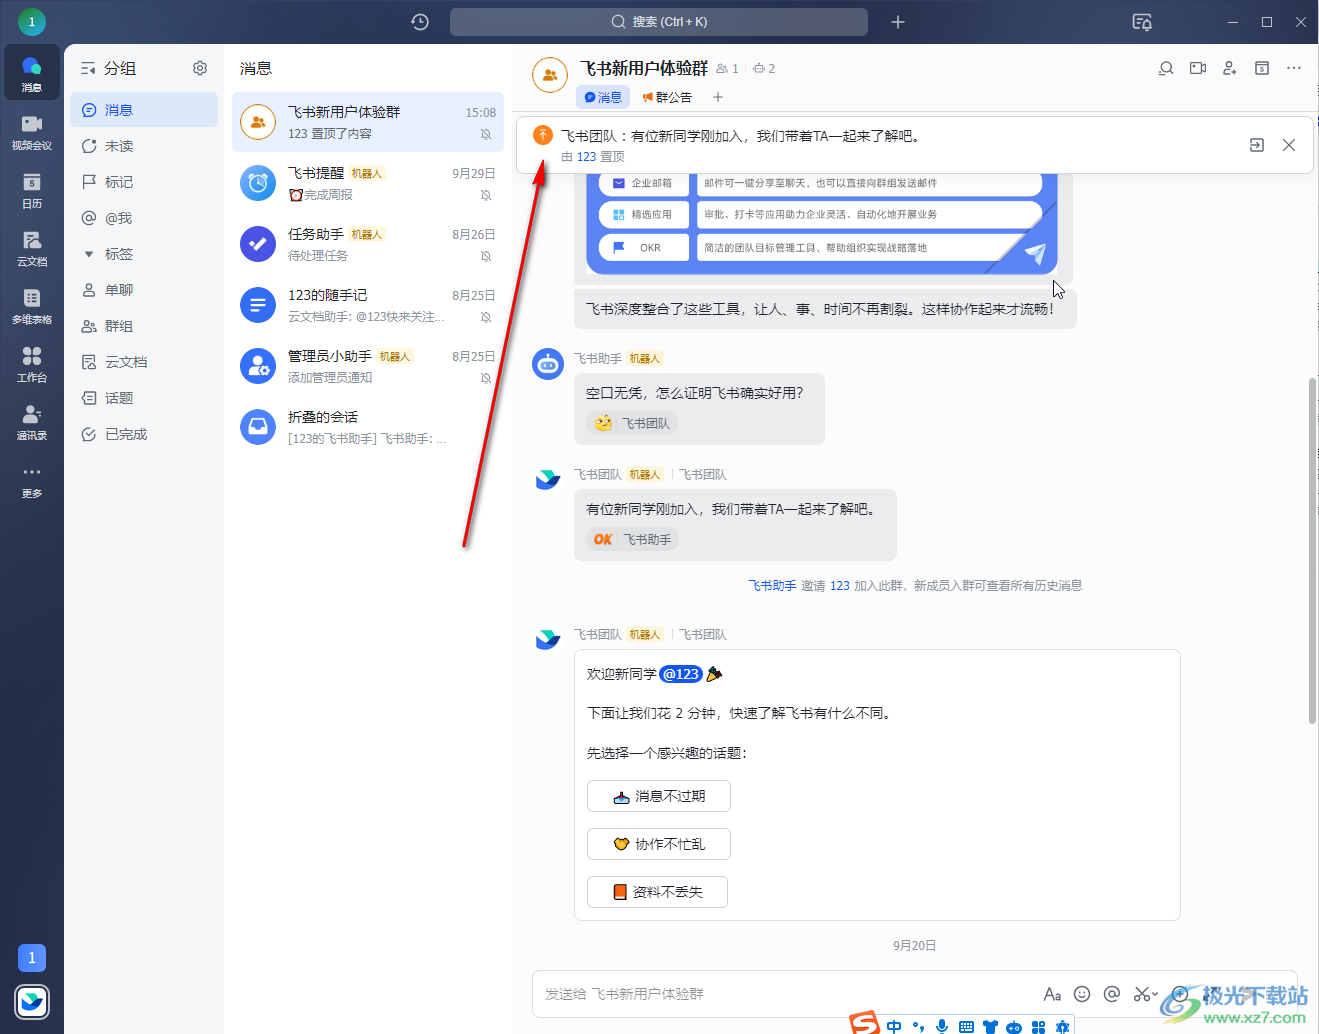Screen dimensions: 1319x1034
Task: Click the Feishu logo icon at the bottom of the sidebar
Action: tap(32, 1001)
